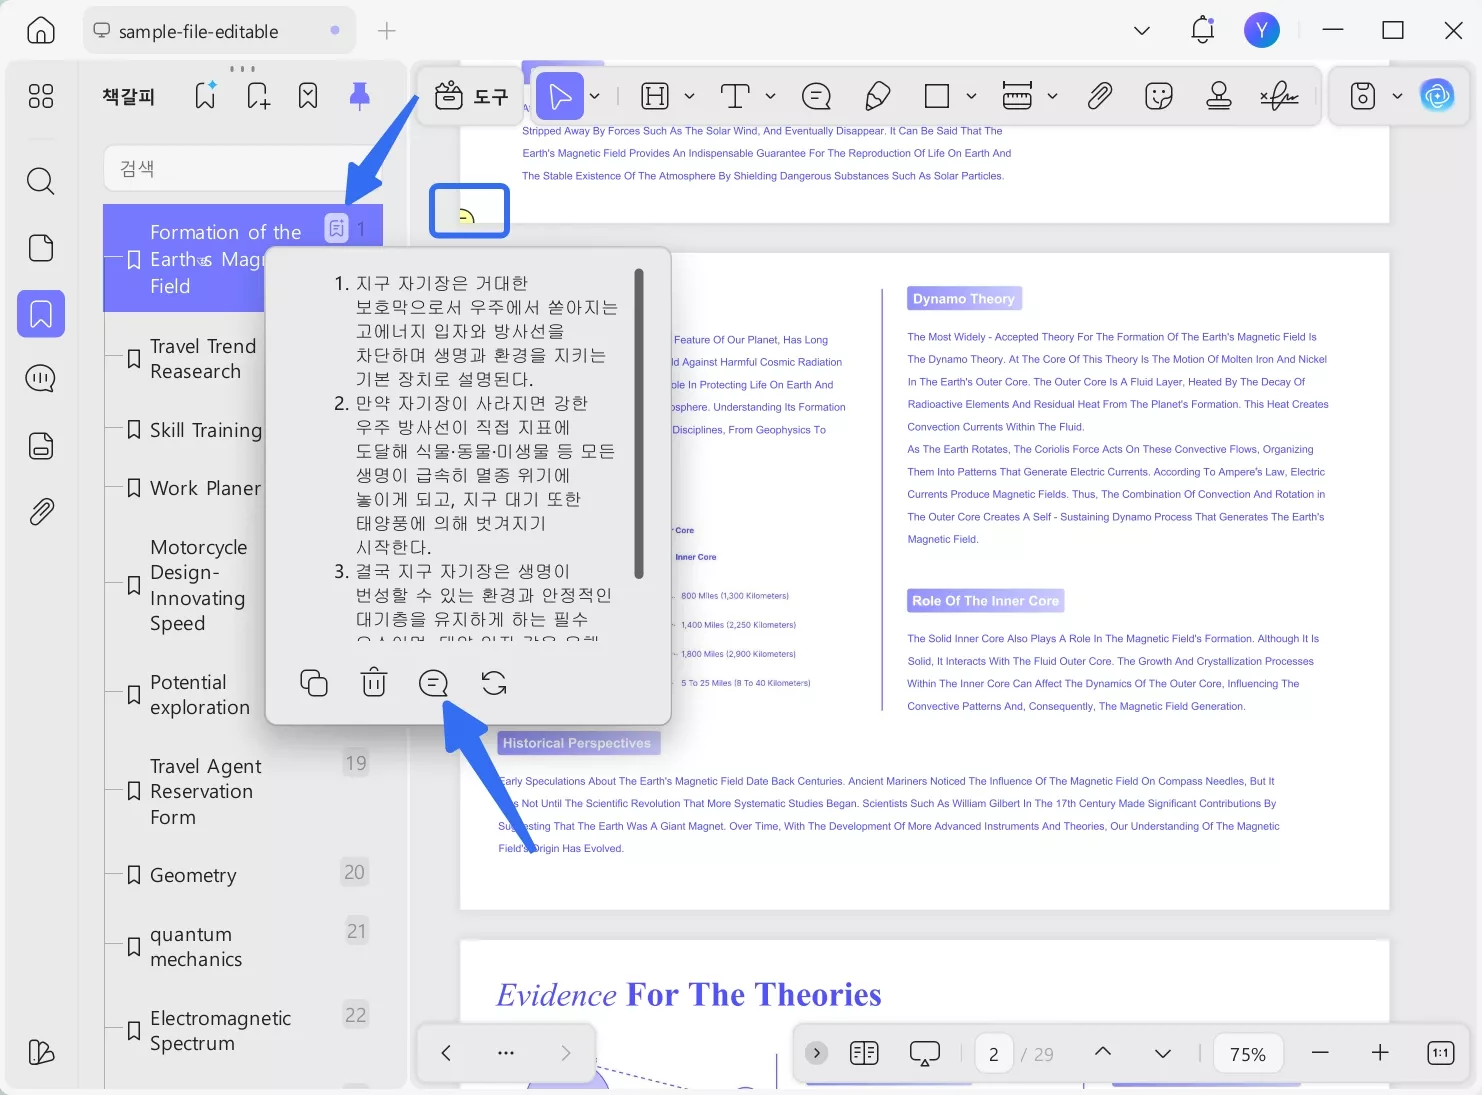
Task: Regenerate the summary with the refresh icon
Action: click(494, 683)
